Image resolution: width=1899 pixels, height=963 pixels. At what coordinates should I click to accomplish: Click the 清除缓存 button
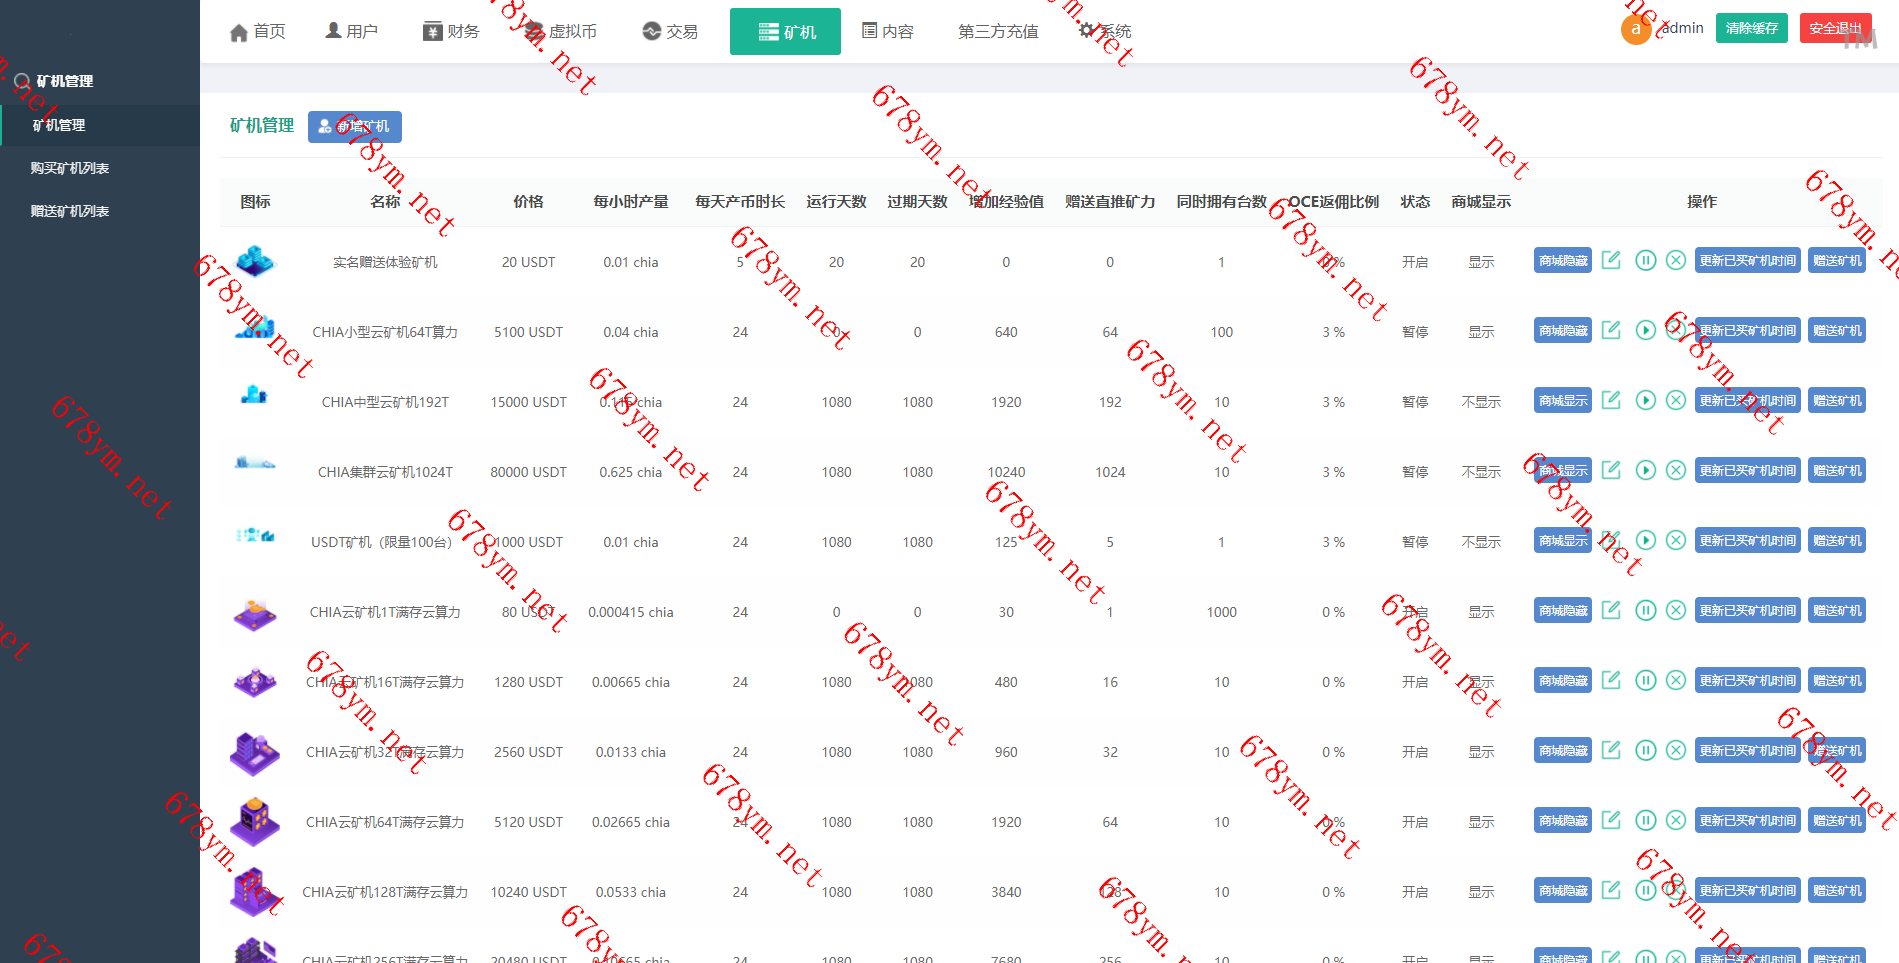coord(1751,28)
